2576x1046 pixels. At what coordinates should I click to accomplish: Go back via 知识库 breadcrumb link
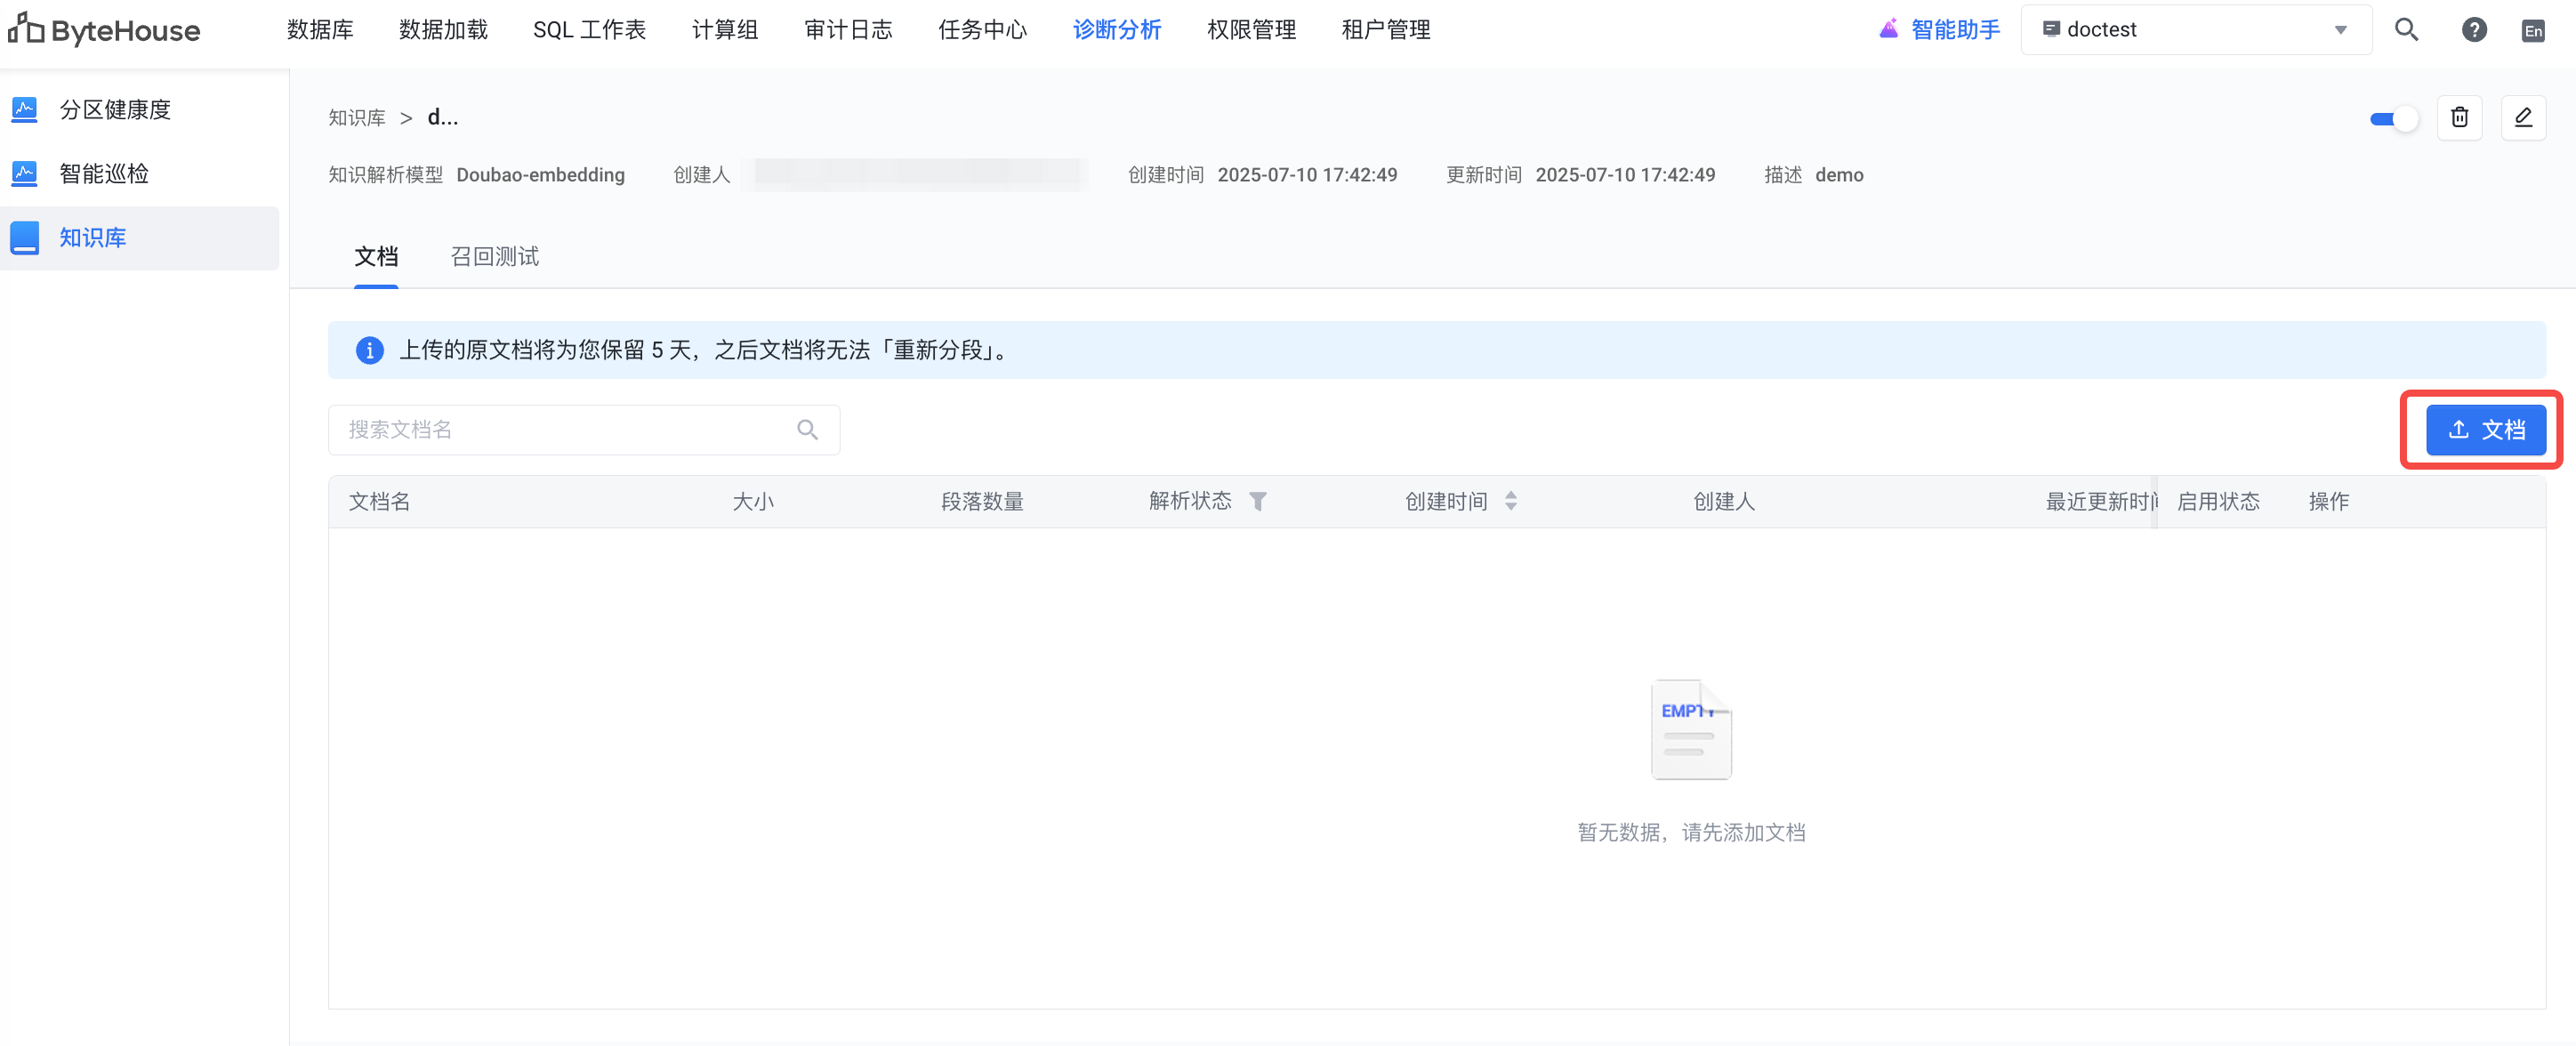coord(357,118)
